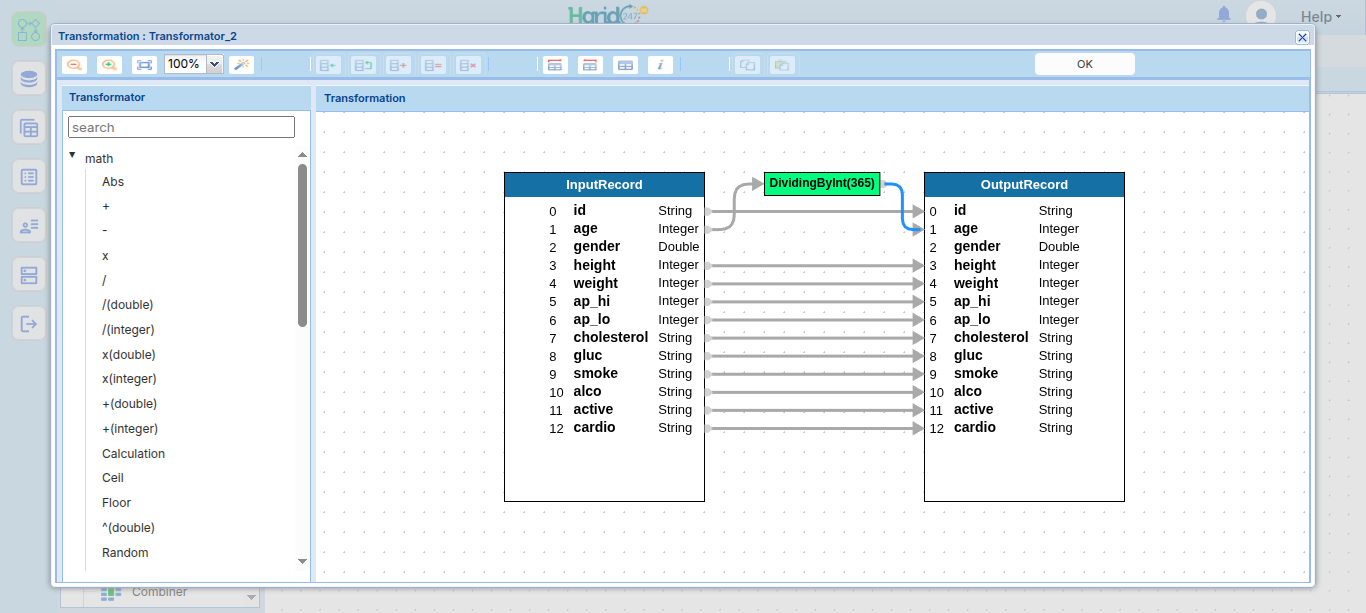Viewport: 1366px width, 613px height.
Task: Click the greyed row icon with plus sign
Action: (398, 65)
